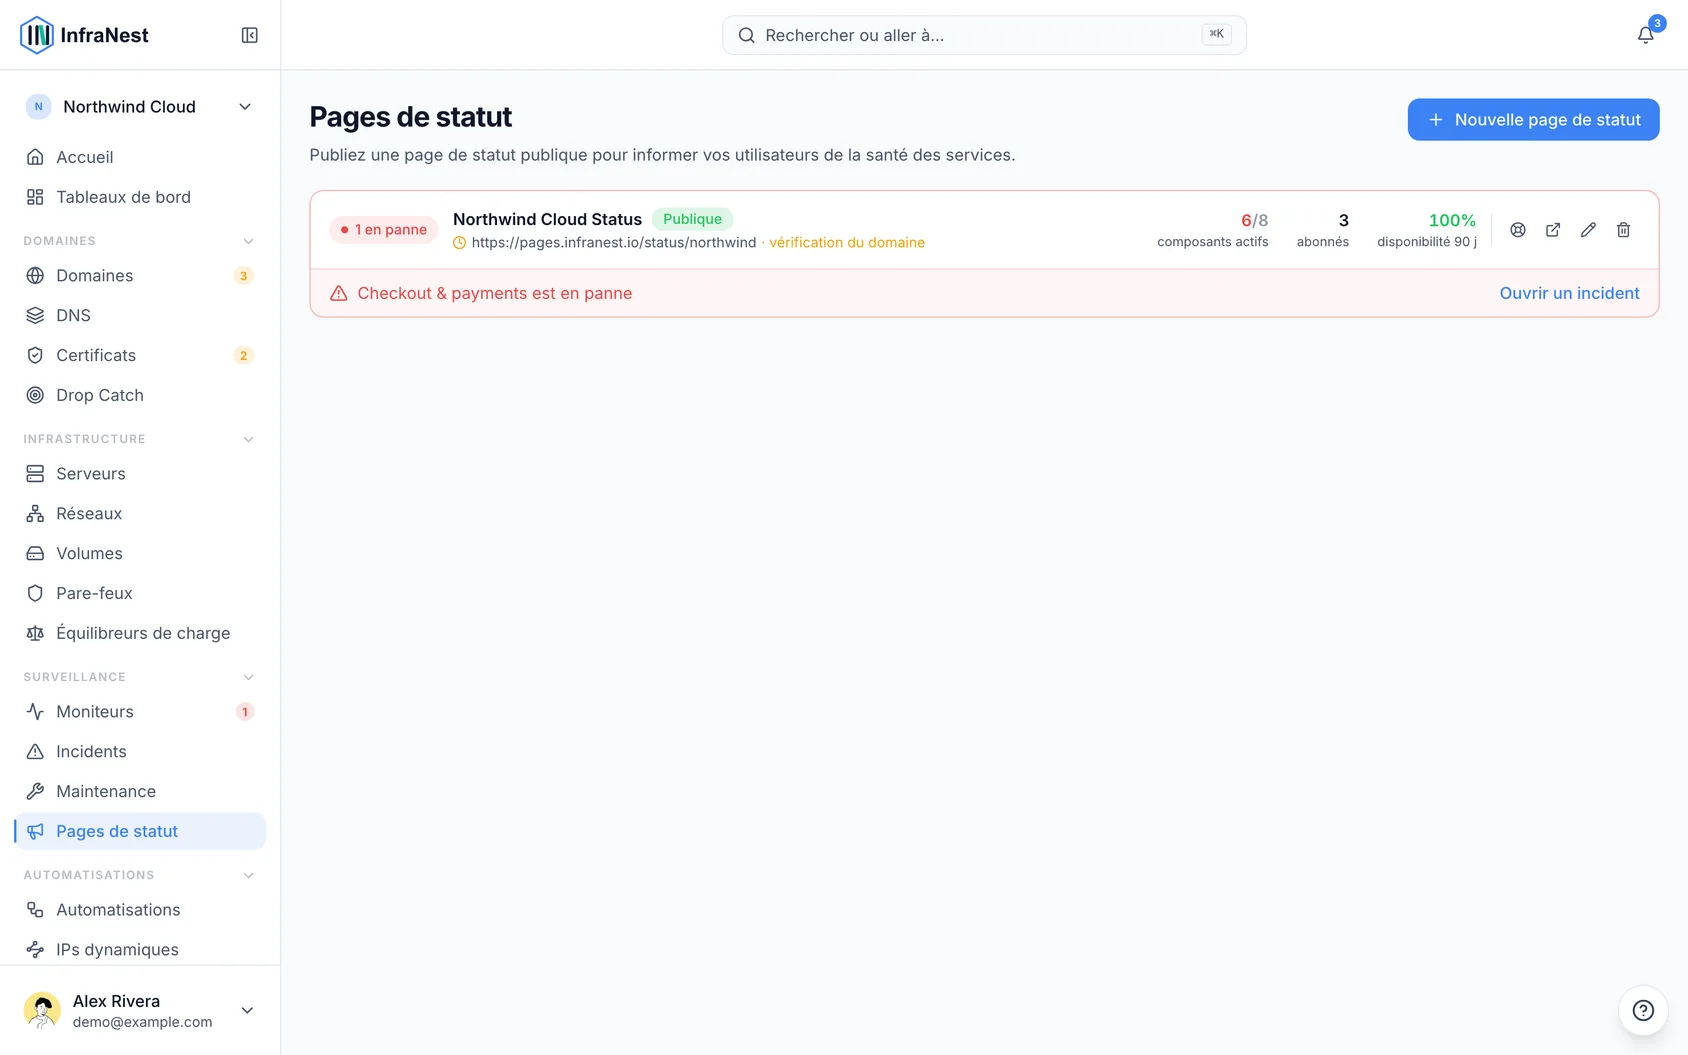This screenshot has height=1055, width=1688.
Task: Open notifications bell
Action: coord(1645,35)
